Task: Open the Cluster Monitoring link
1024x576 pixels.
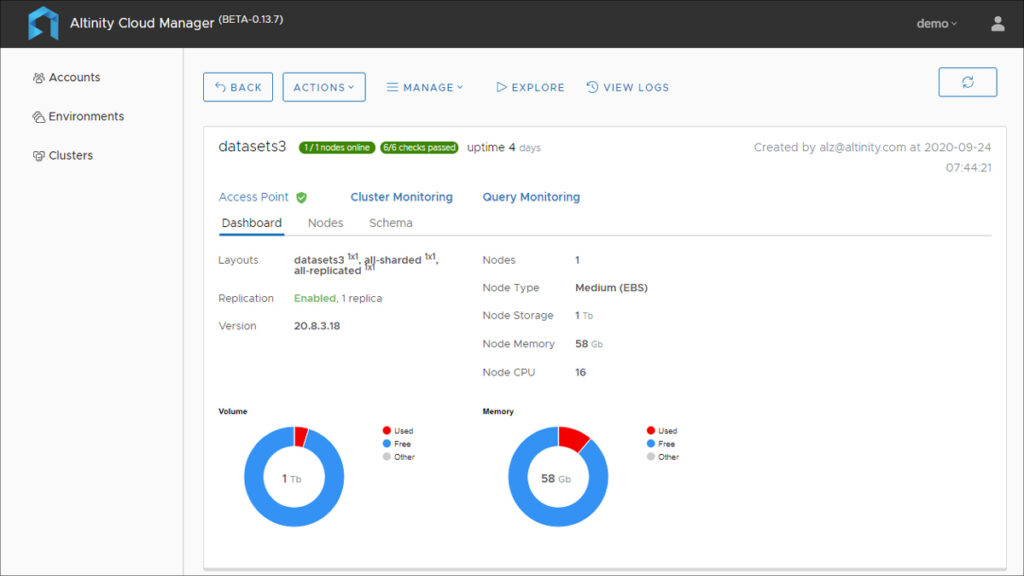Action: click(x=402, y=197)
